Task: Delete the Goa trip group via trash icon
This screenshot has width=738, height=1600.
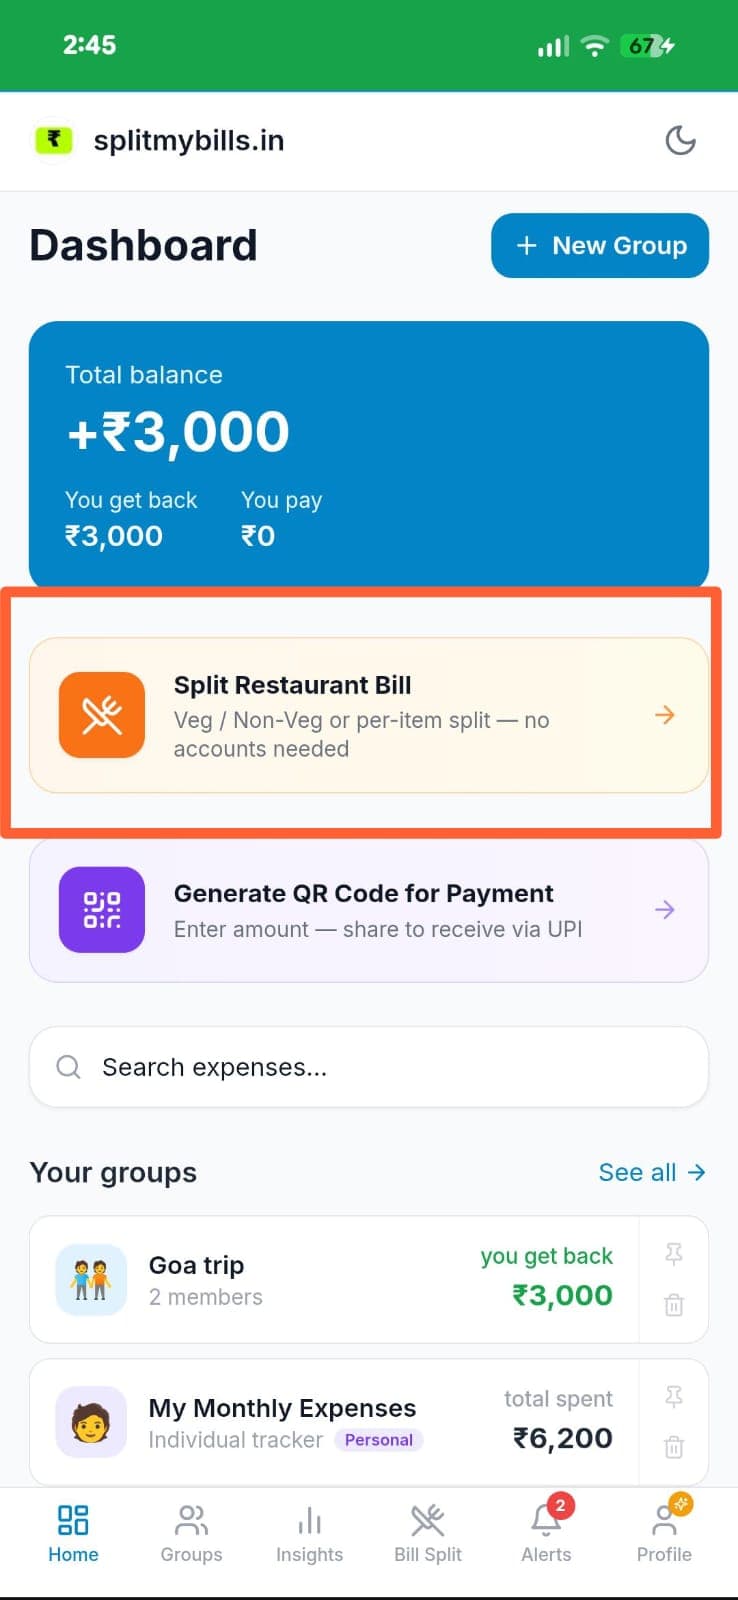Action: pyautogui.click(x=674, y=1305)
